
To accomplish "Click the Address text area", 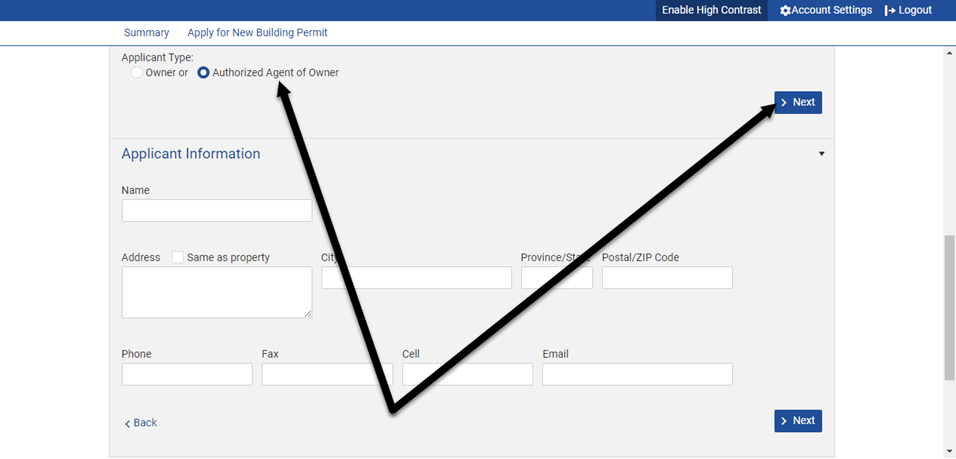I will pos(217,292).
